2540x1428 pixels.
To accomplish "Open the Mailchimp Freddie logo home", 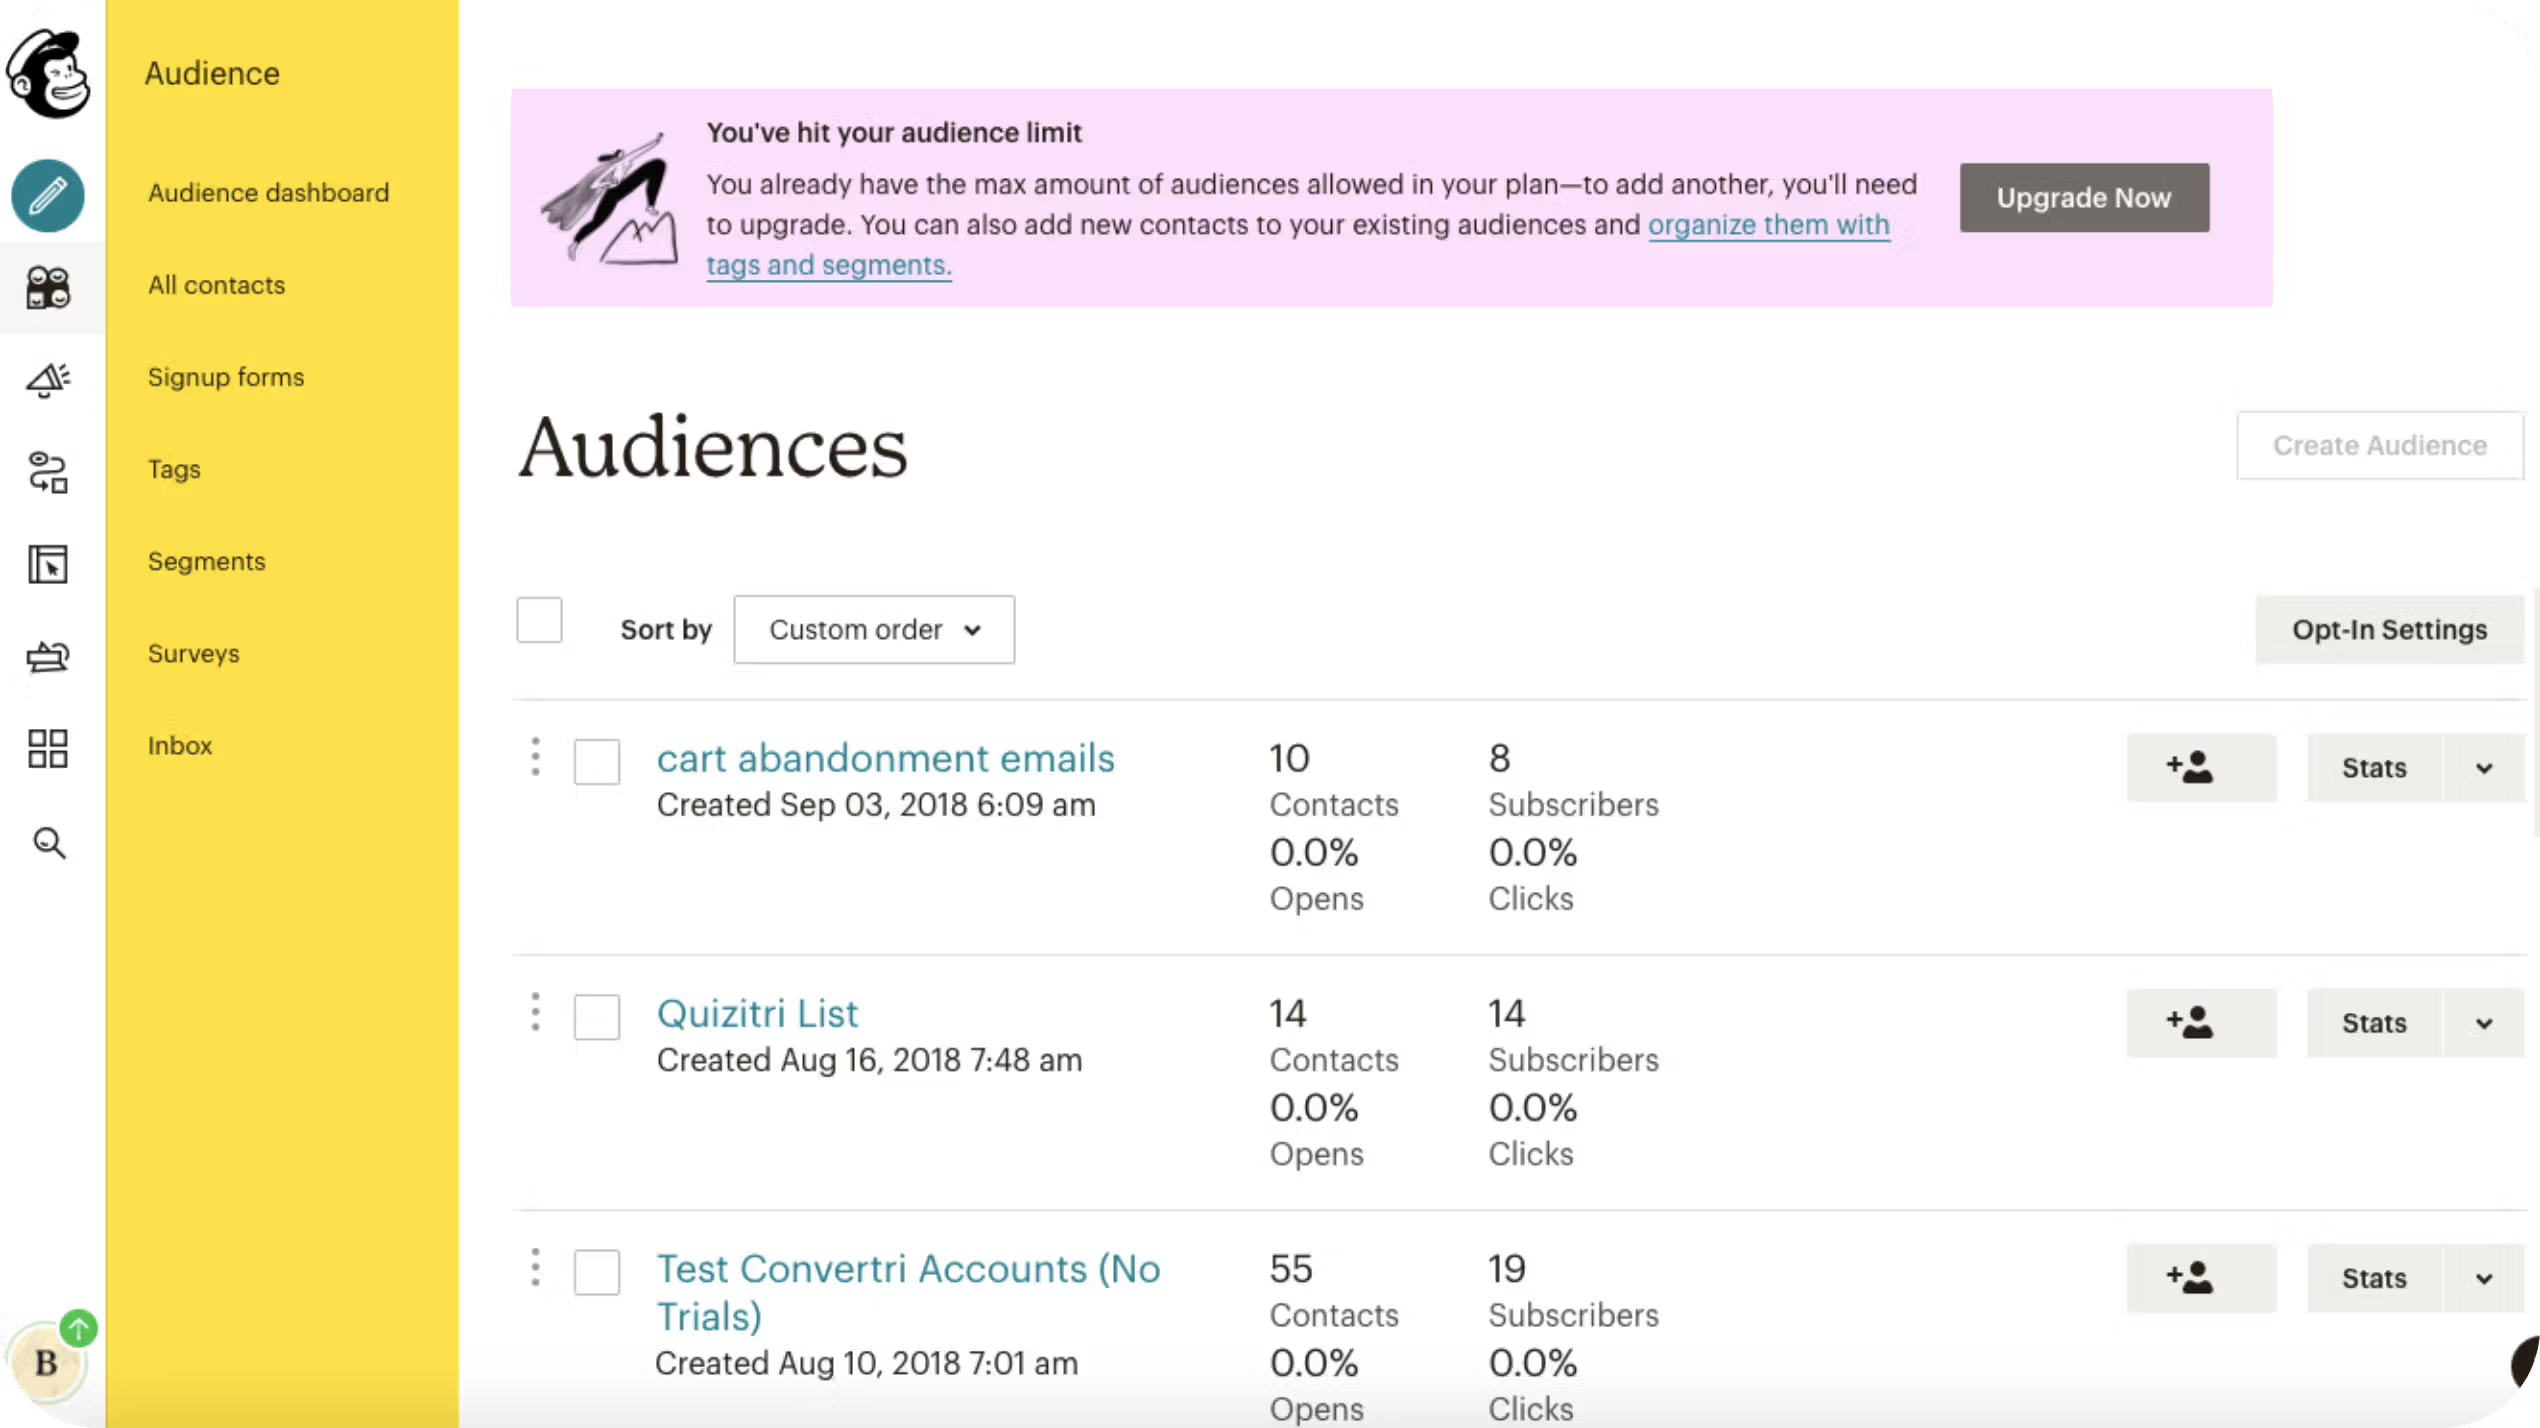I will pos(48,73).
